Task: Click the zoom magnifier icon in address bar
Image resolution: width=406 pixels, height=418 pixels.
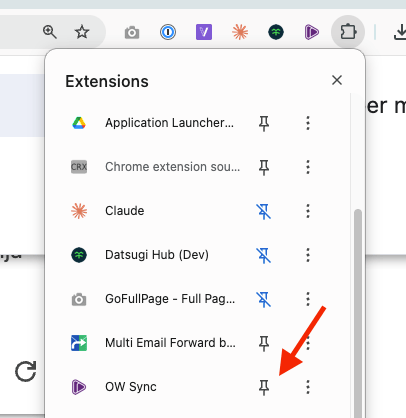Action: [x=50, y=32]
